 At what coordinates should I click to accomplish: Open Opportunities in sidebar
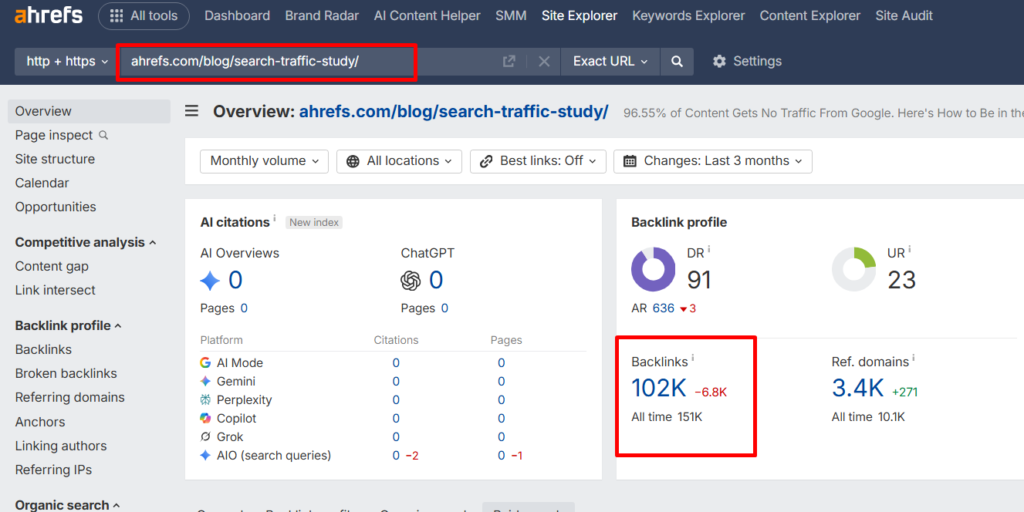click(x=56, y=206)
